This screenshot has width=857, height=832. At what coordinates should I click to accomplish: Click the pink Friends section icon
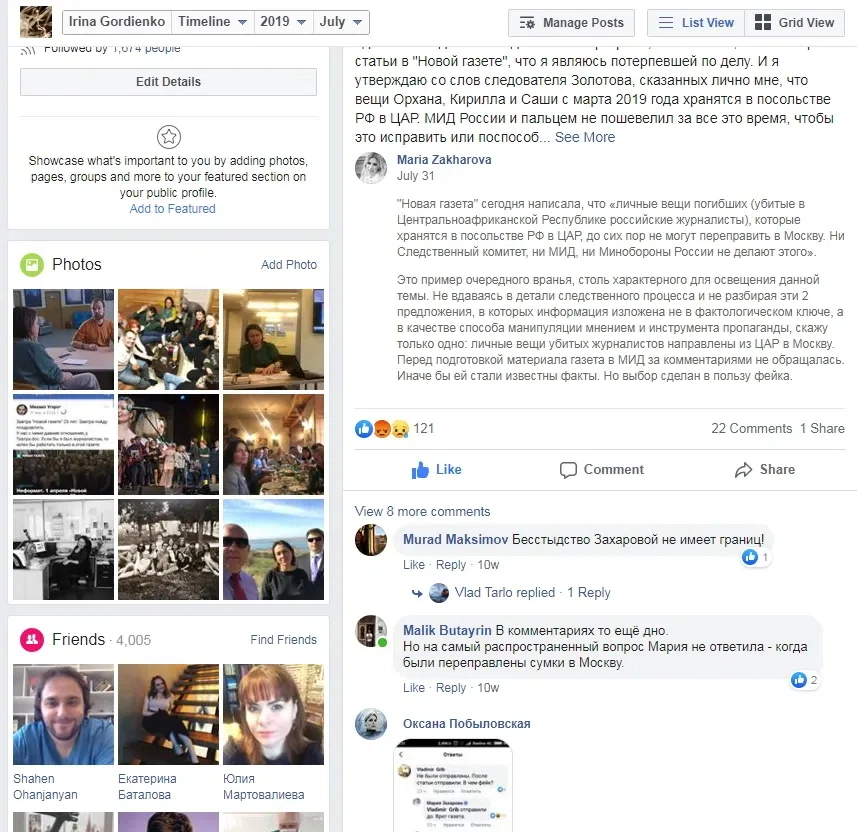coord(32,640)
